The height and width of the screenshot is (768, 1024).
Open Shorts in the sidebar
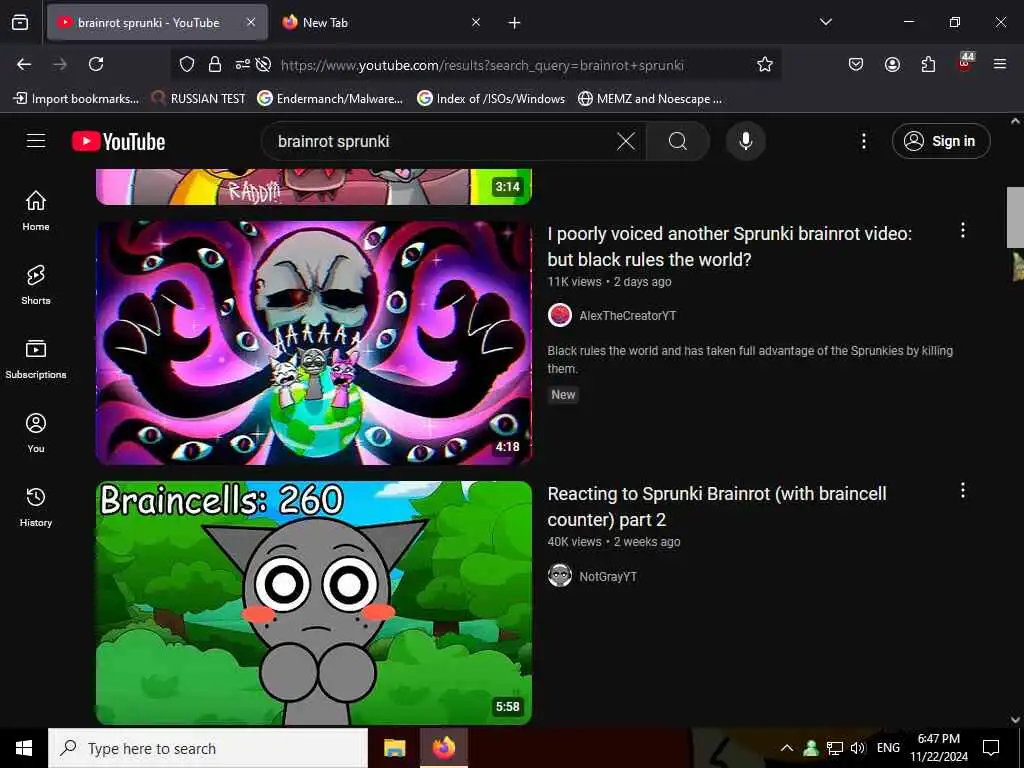[36, 285]
